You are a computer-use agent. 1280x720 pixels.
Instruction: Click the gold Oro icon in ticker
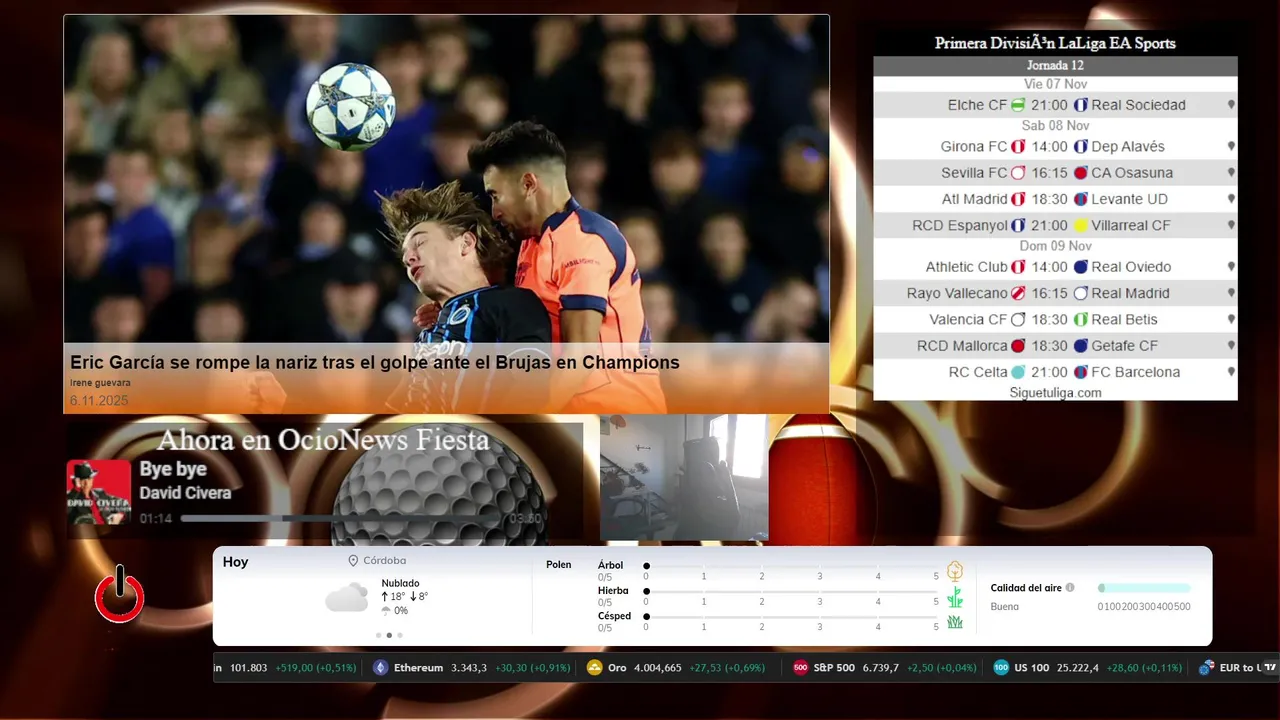(x=594, y=668)
